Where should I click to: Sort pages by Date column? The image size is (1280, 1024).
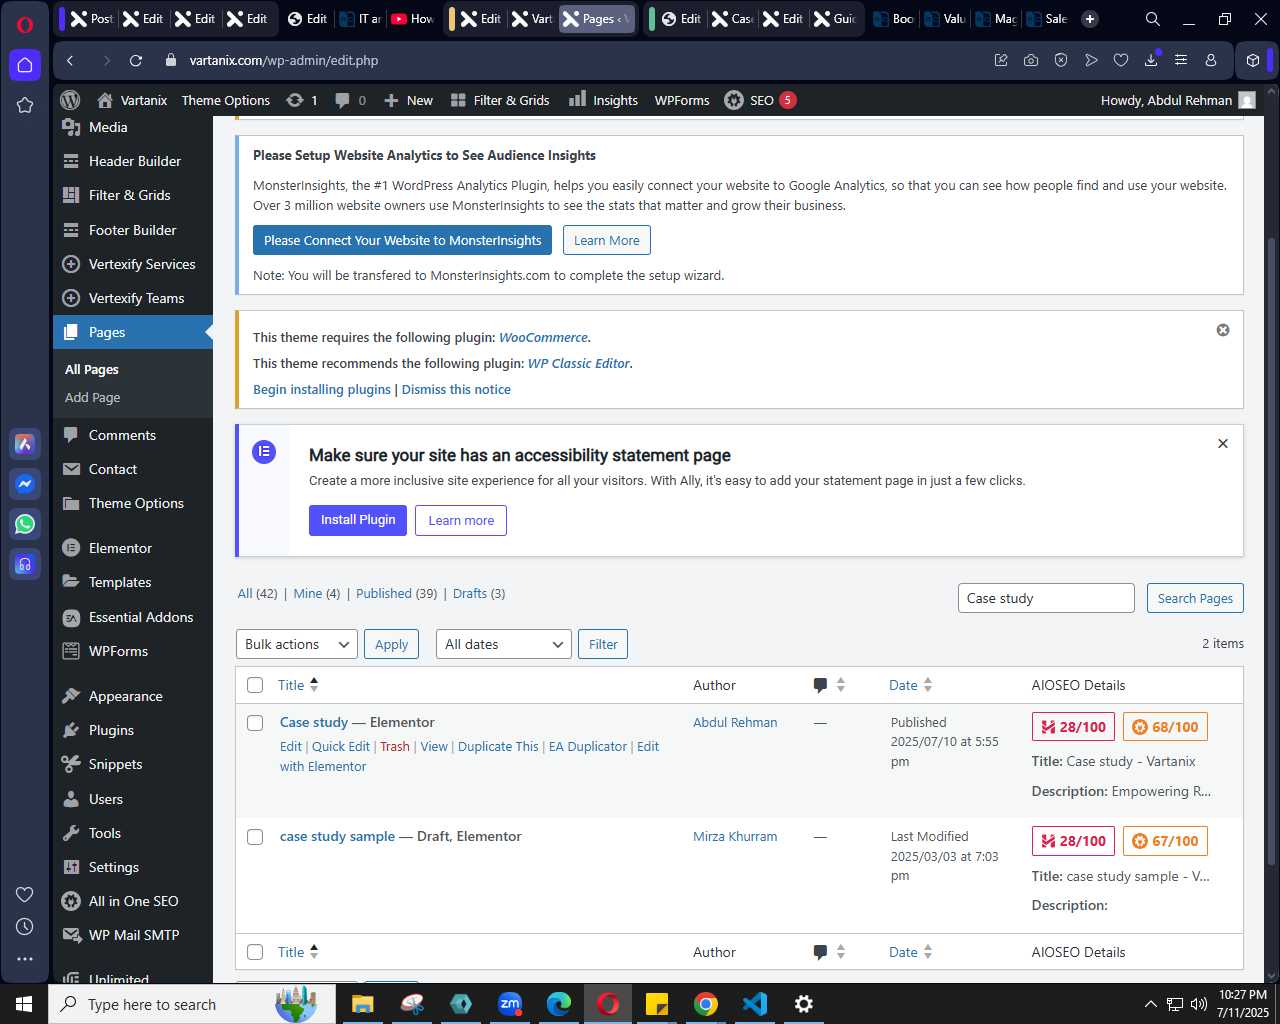[x=910, y=685]
